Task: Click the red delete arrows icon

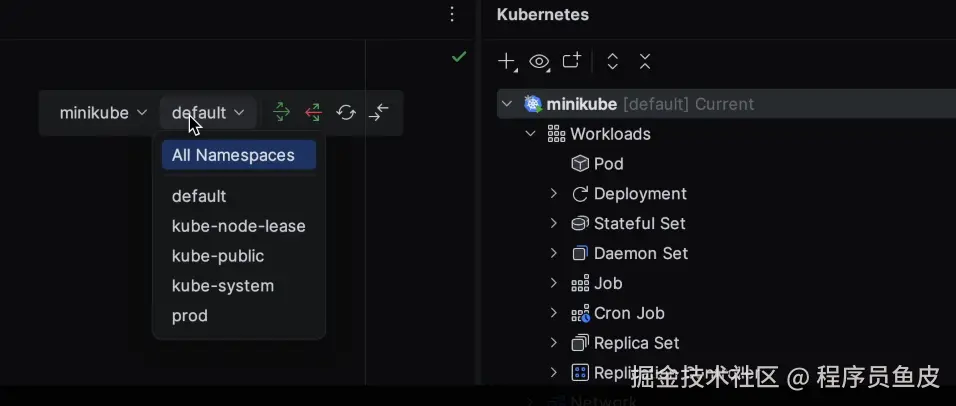Action: click(313, 112)
